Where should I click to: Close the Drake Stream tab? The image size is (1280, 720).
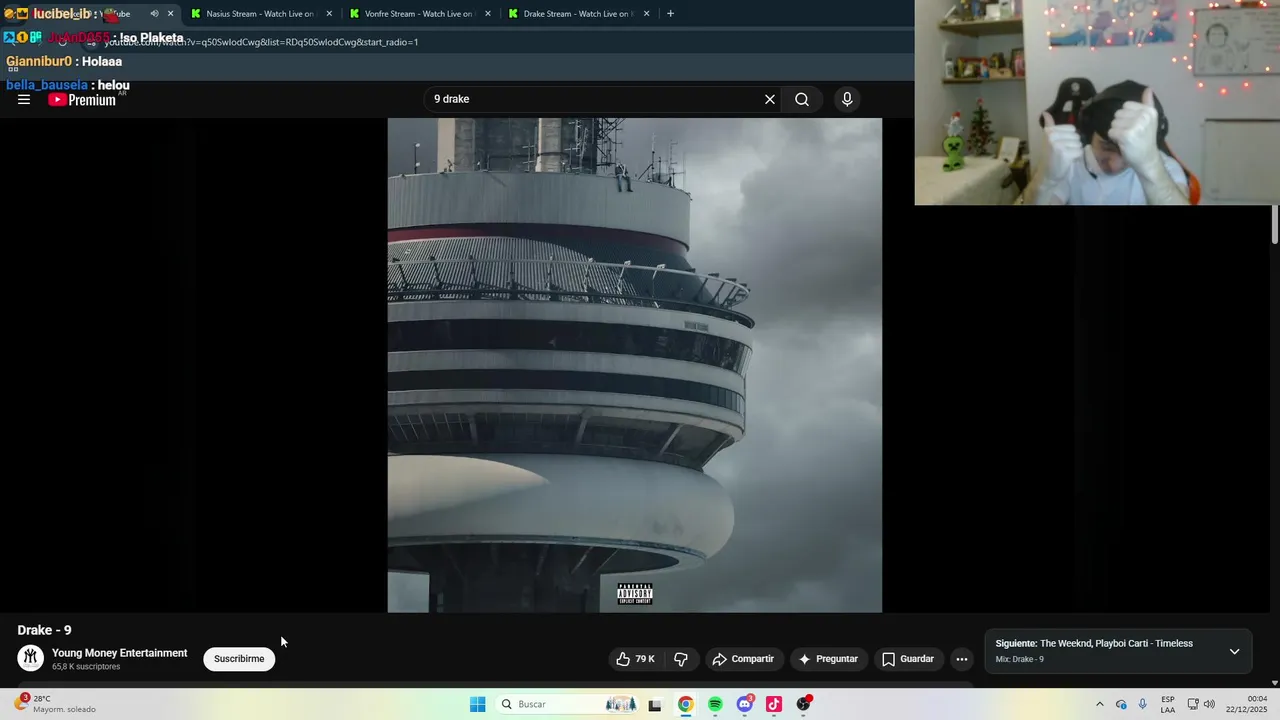646,14
